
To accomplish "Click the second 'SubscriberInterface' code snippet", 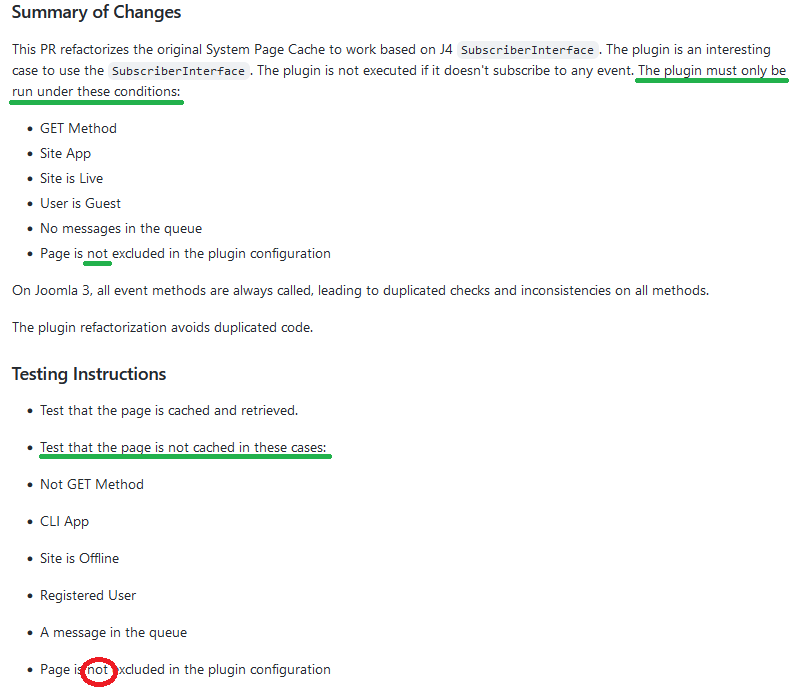I will [x=178, y=71].
